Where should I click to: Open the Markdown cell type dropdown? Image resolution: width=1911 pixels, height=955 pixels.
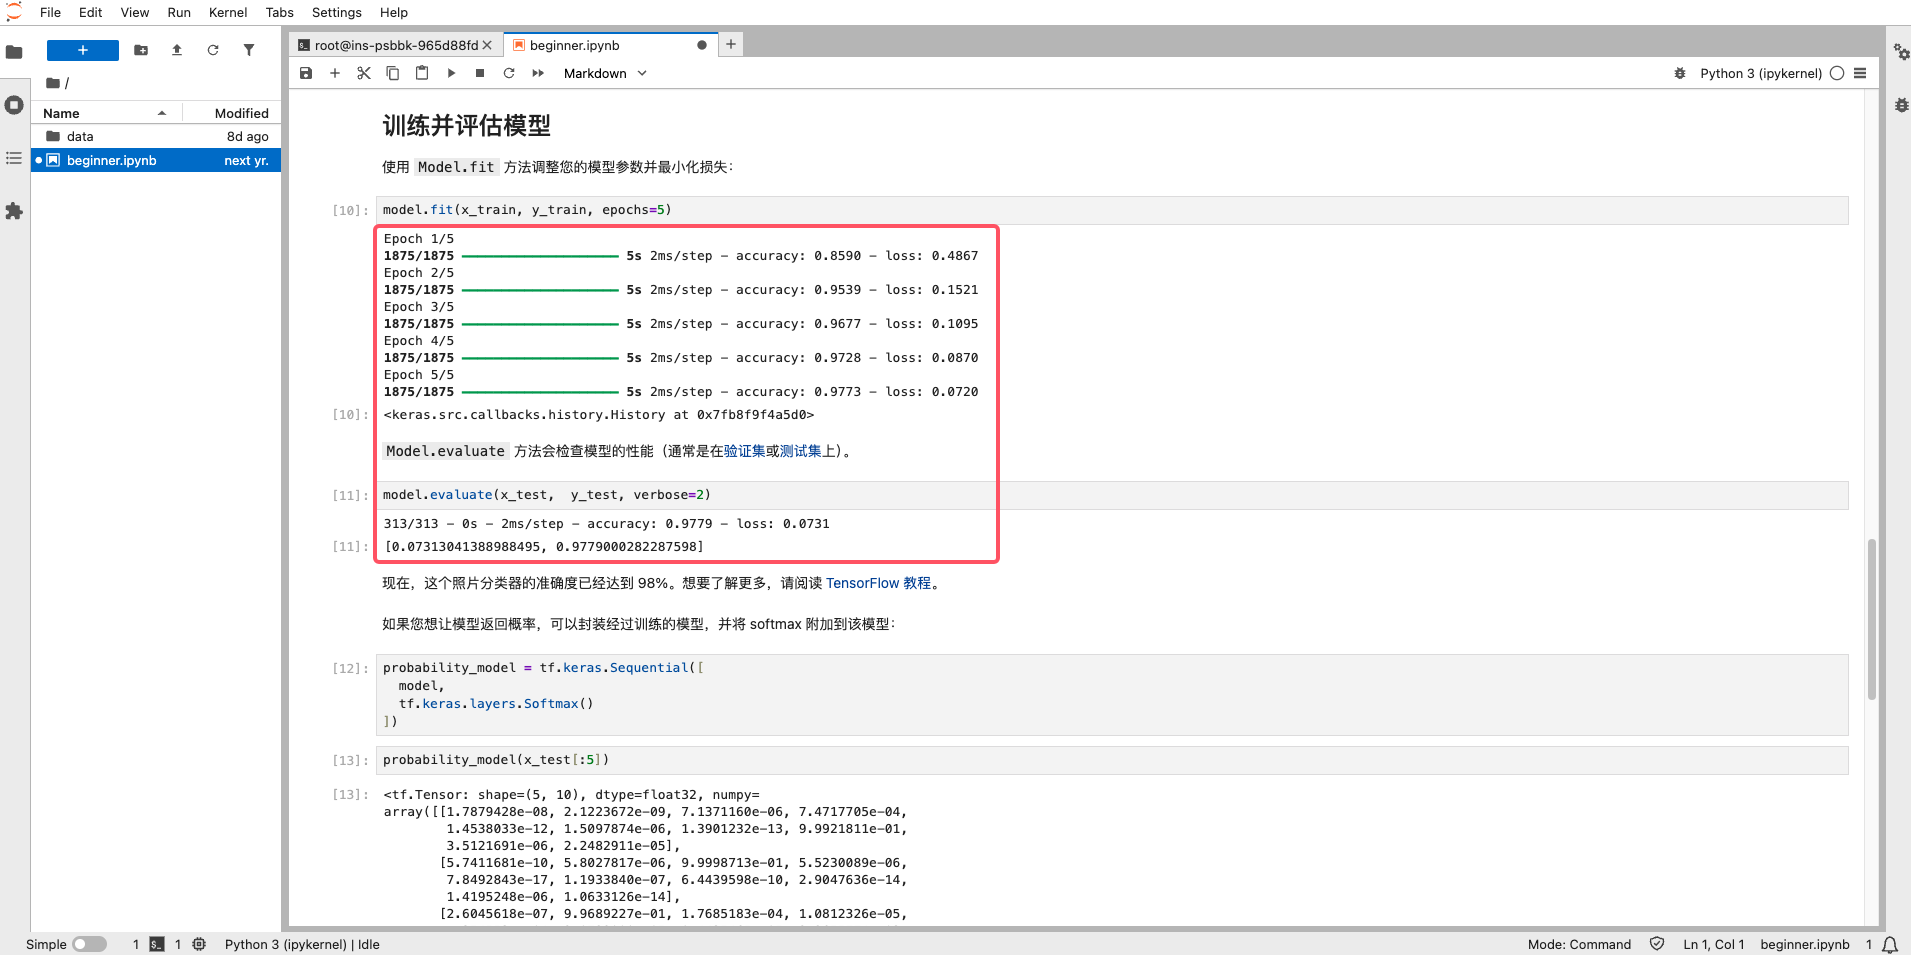pyautogui.click(x=605, y=73)
